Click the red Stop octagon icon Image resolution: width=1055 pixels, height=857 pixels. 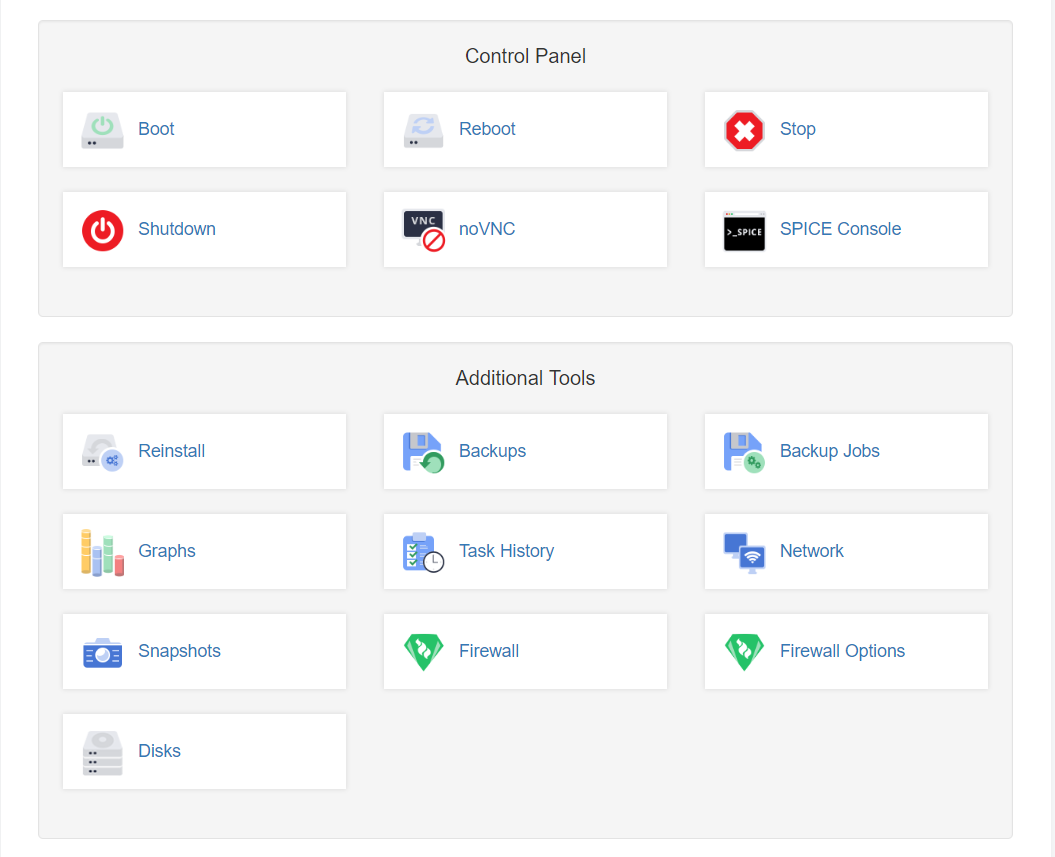coord(744,130)
